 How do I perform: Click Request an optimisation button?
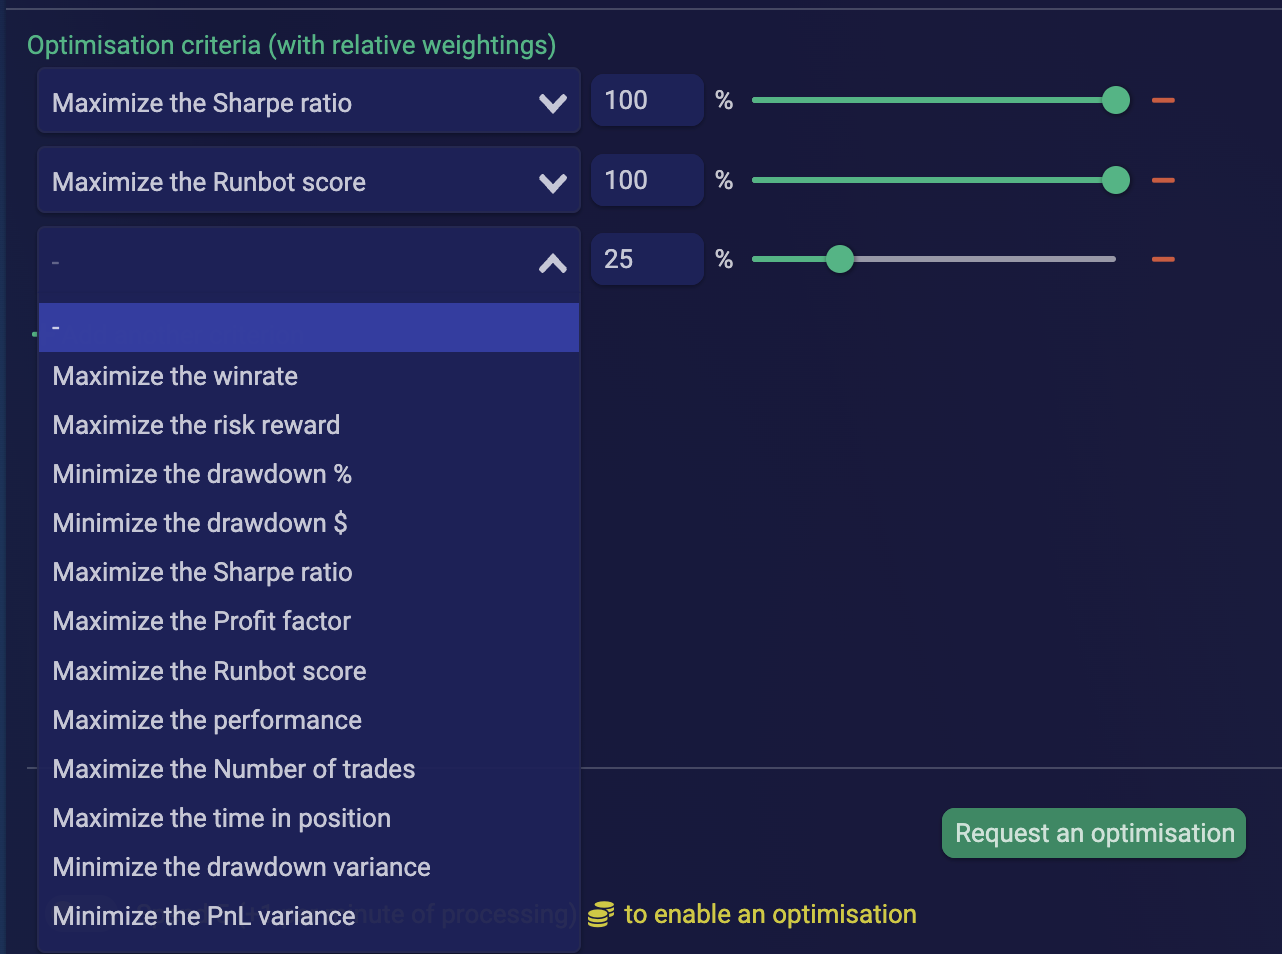coord(1094,833)
